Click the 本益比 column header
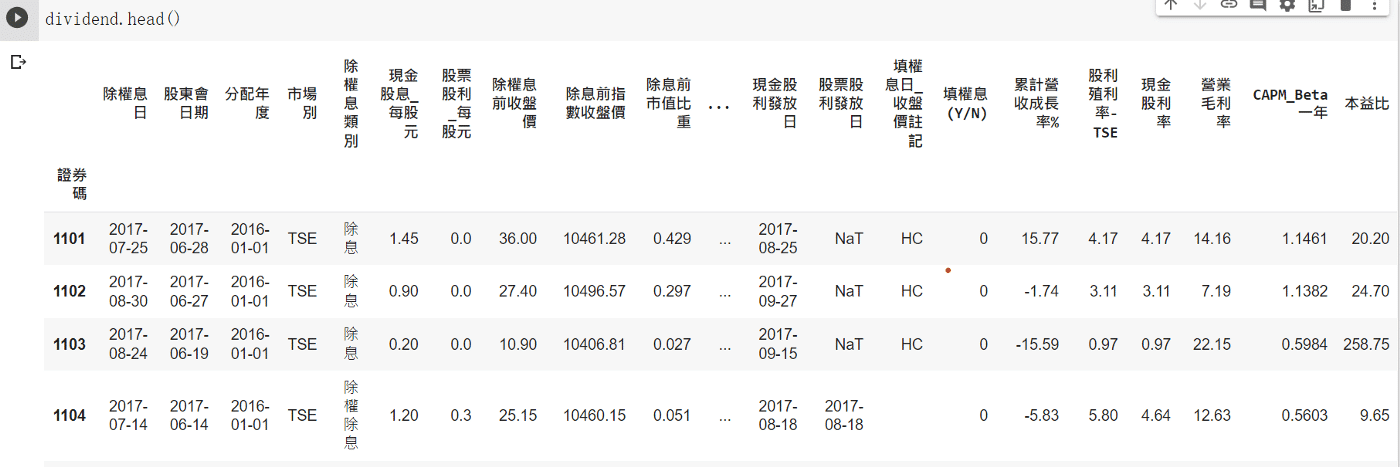This screenshot has width=1400, height=467. click(1366, 103)
